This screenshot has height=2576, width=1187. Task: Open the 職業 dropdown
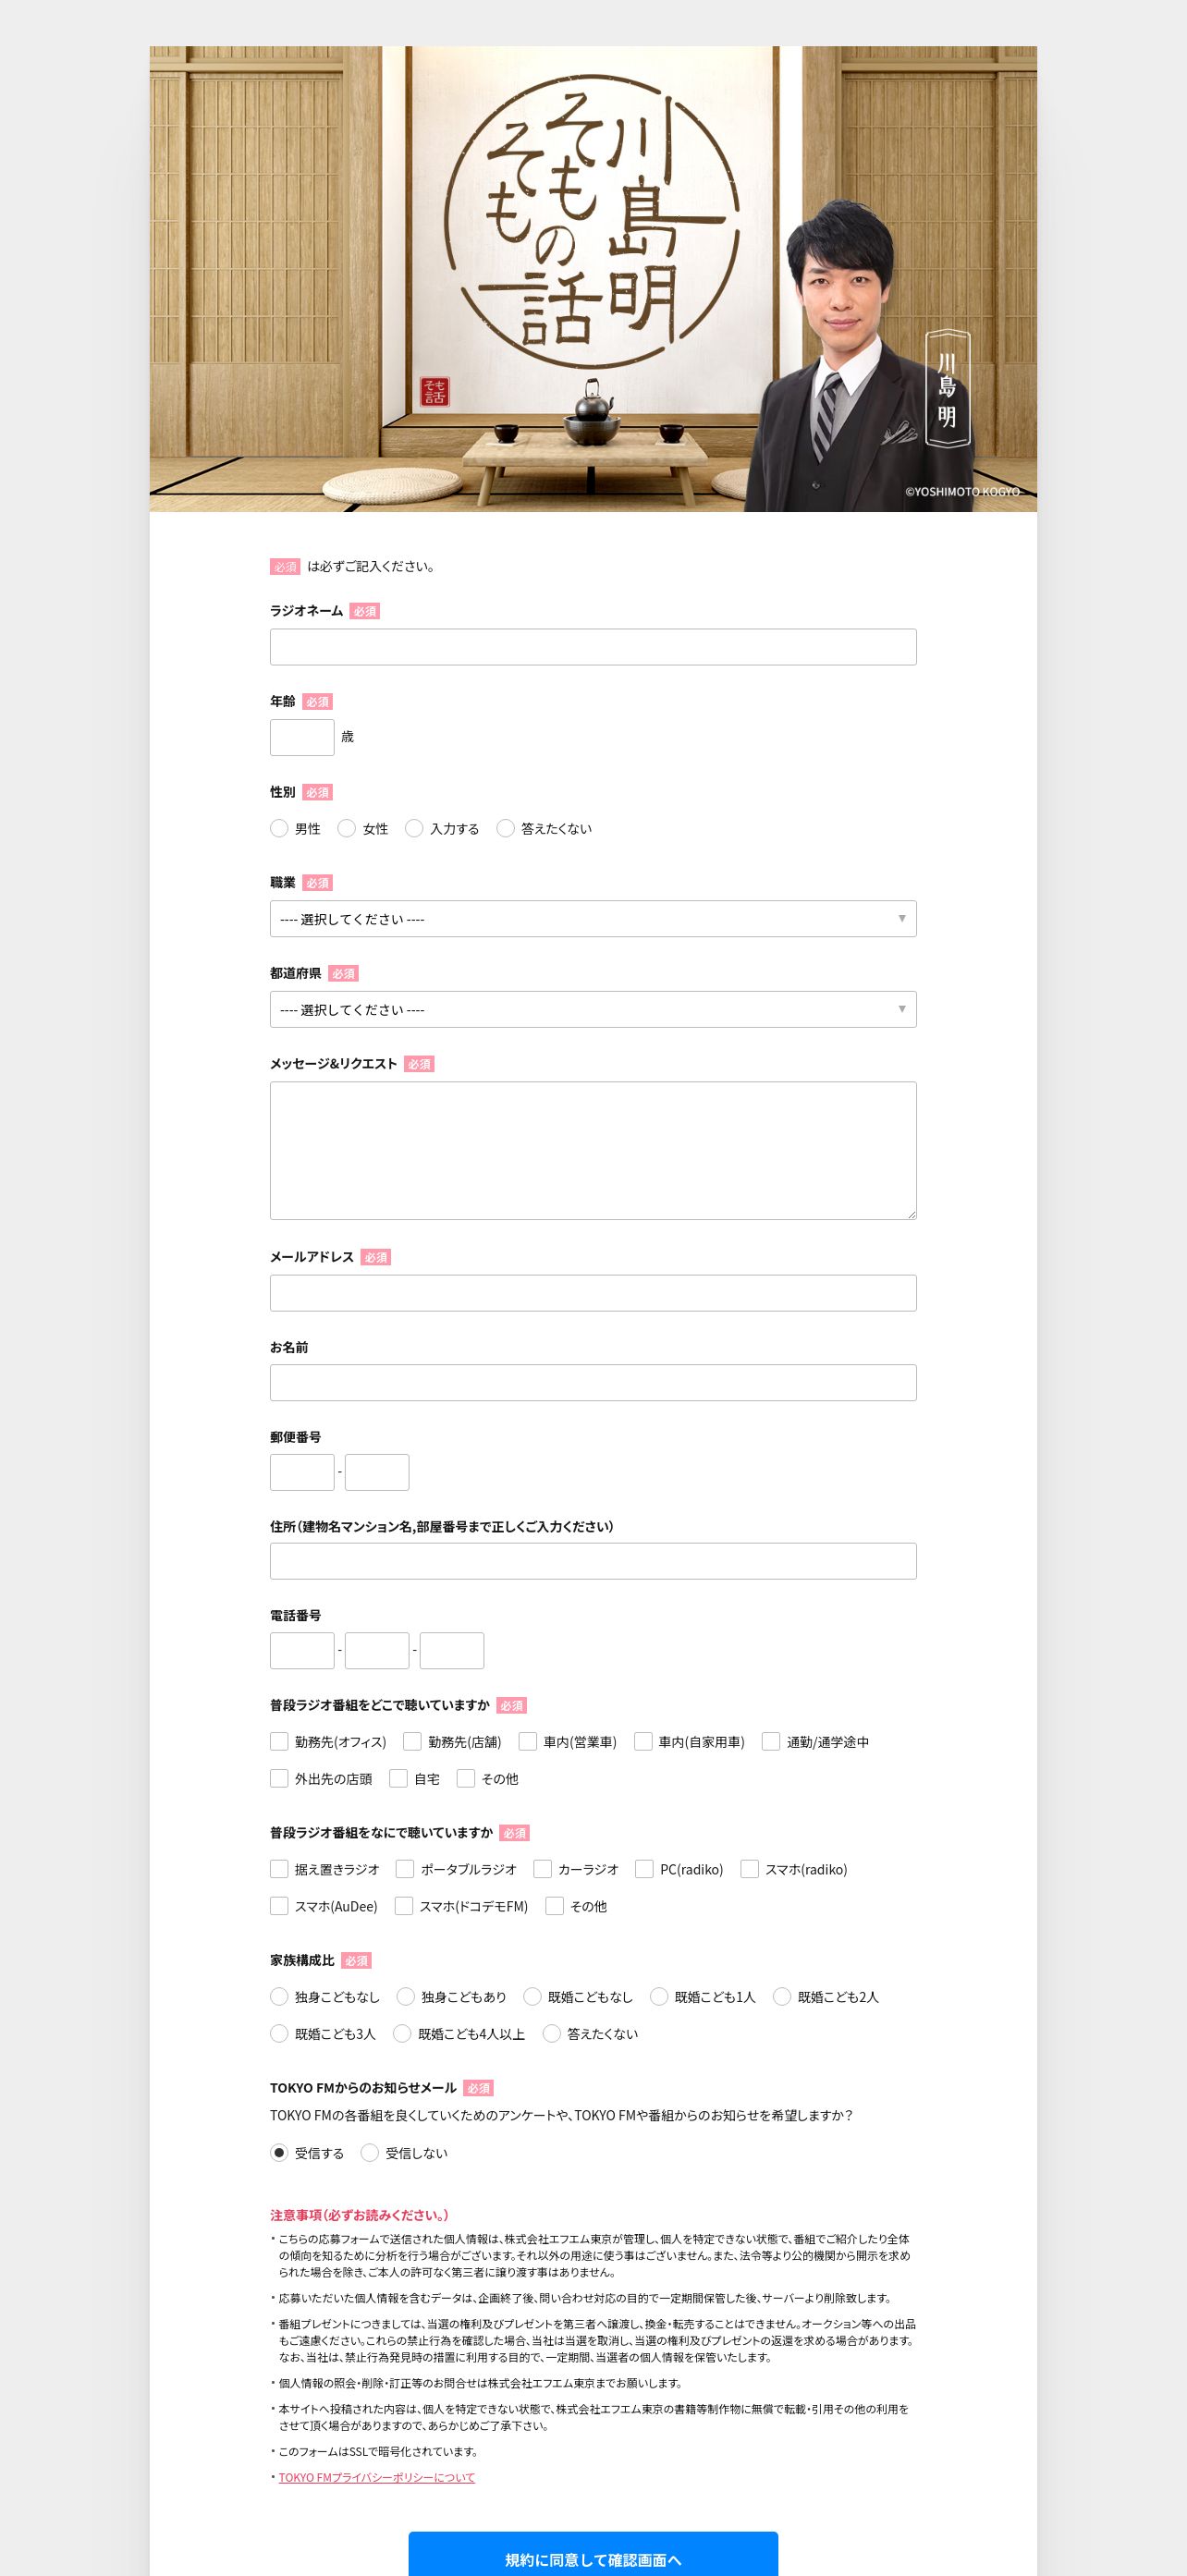pyautogui.click(x=593, y=919)
